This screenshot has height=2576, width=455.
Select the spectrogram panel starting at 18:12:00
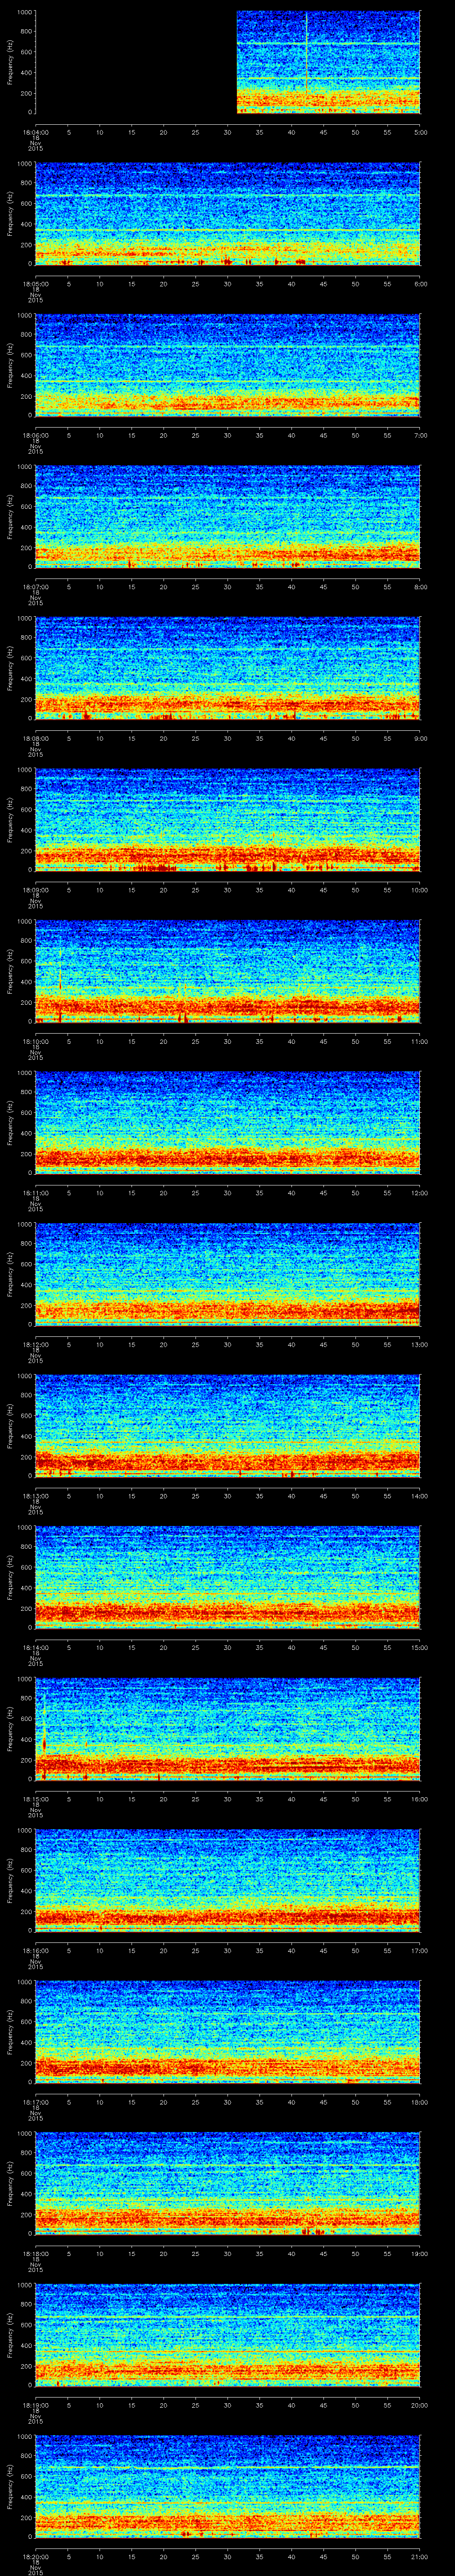tap(227, 1274)
